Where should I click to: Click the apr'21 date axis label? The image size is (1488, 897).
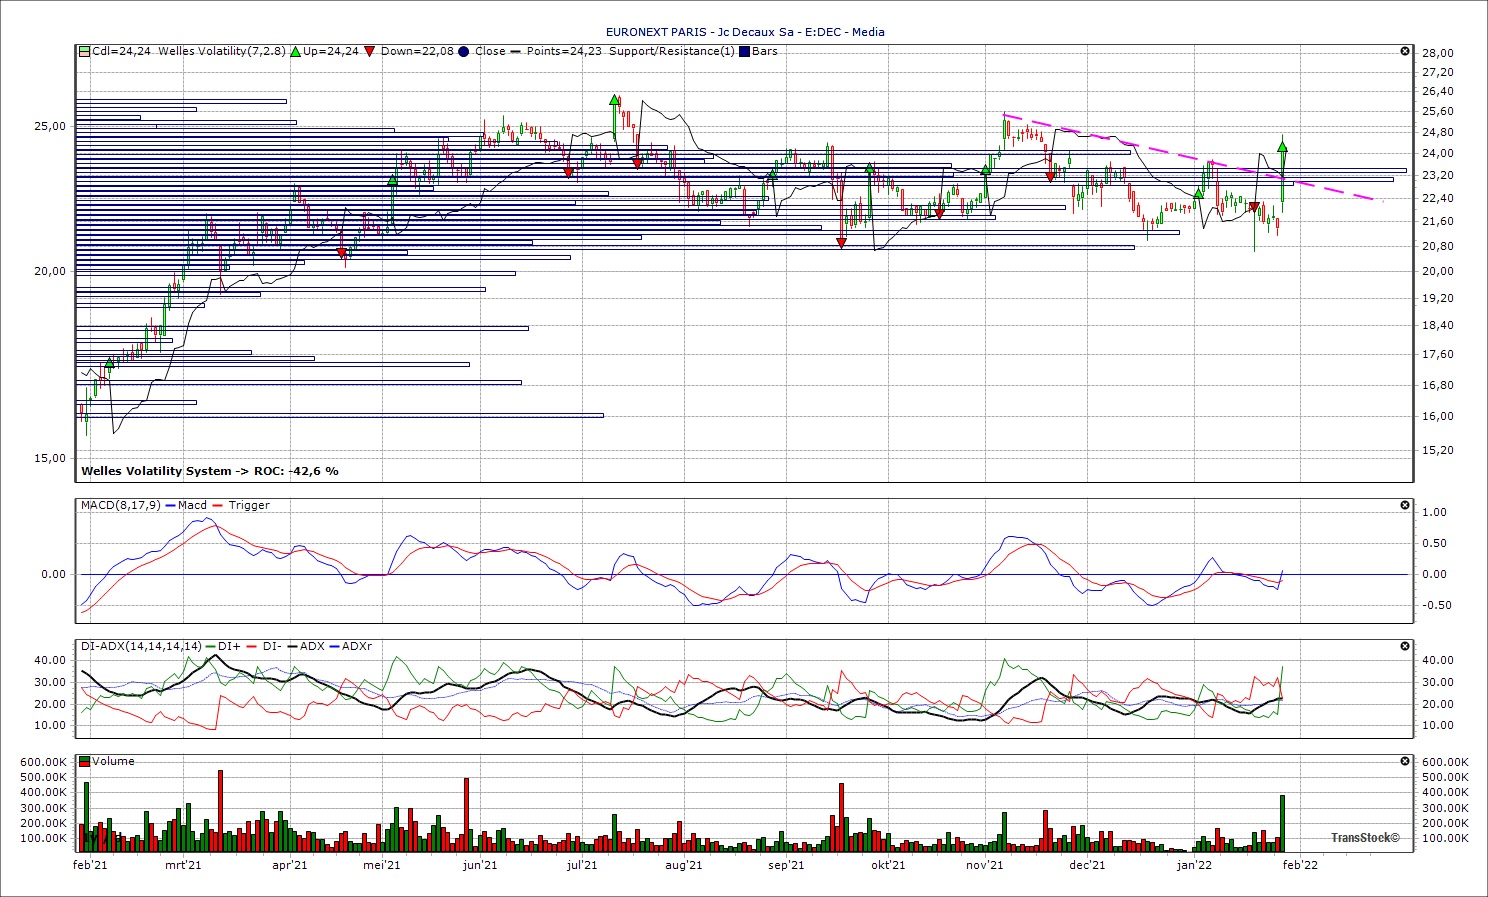(290, 865)
